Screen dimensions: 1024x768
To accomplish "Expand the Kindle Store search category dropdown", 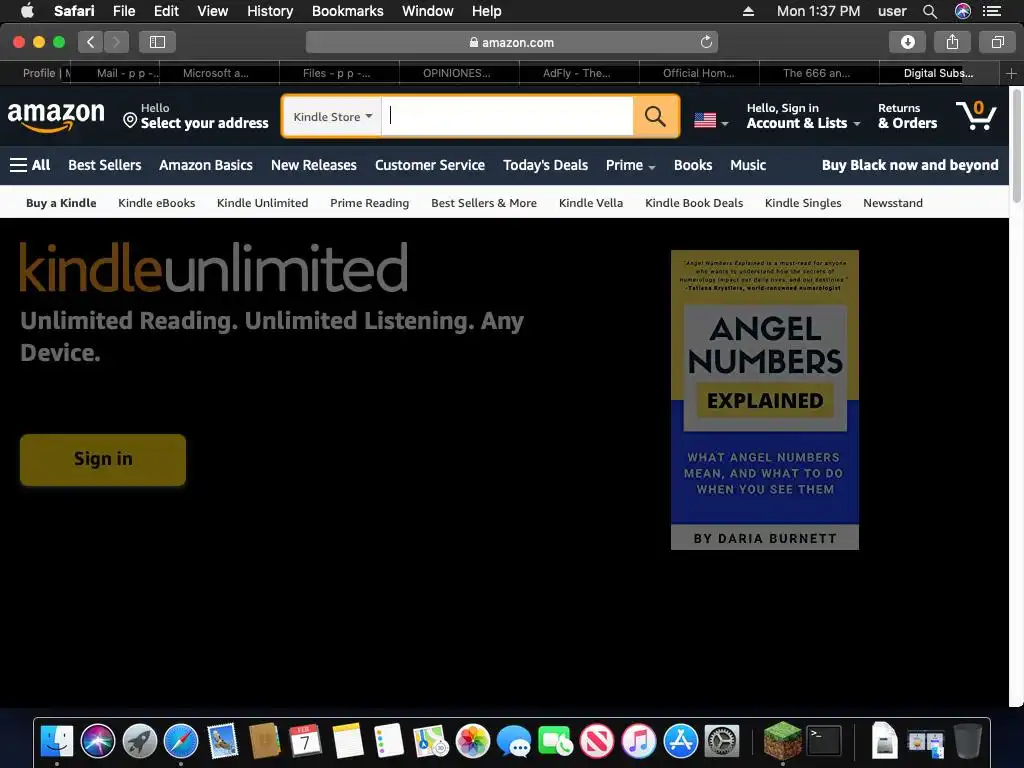I will click(x=332, y=117).
